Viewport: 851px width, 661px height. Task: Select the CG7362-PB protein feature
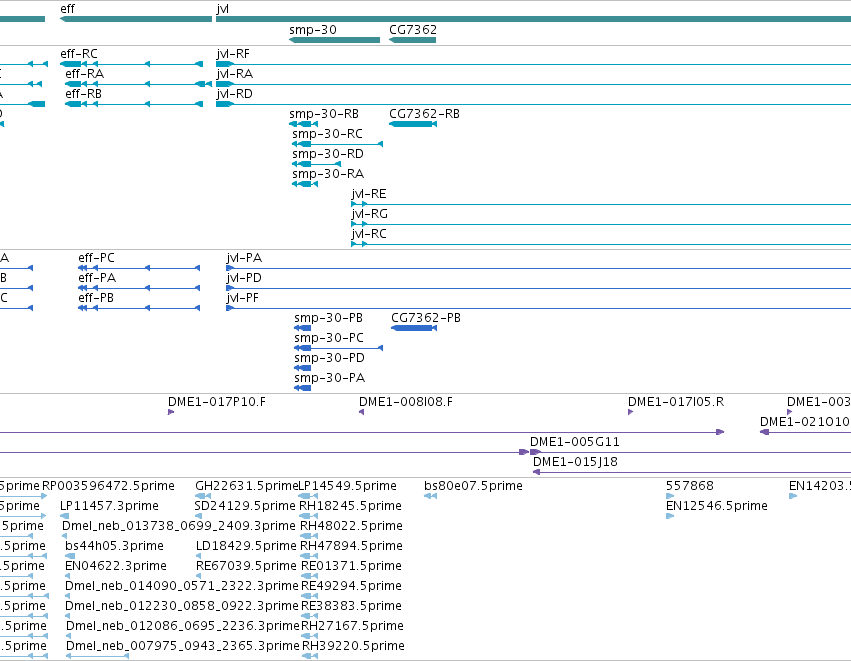(x=414, y=328)
